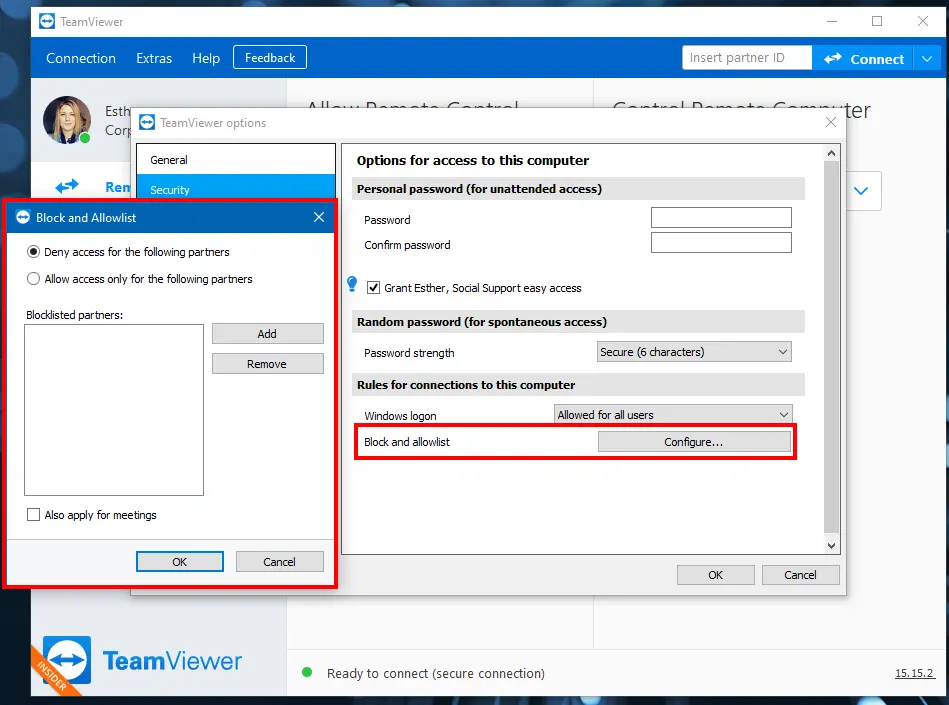Click the Connect button
The image size is (949, 705).
(x=863, y=59)
